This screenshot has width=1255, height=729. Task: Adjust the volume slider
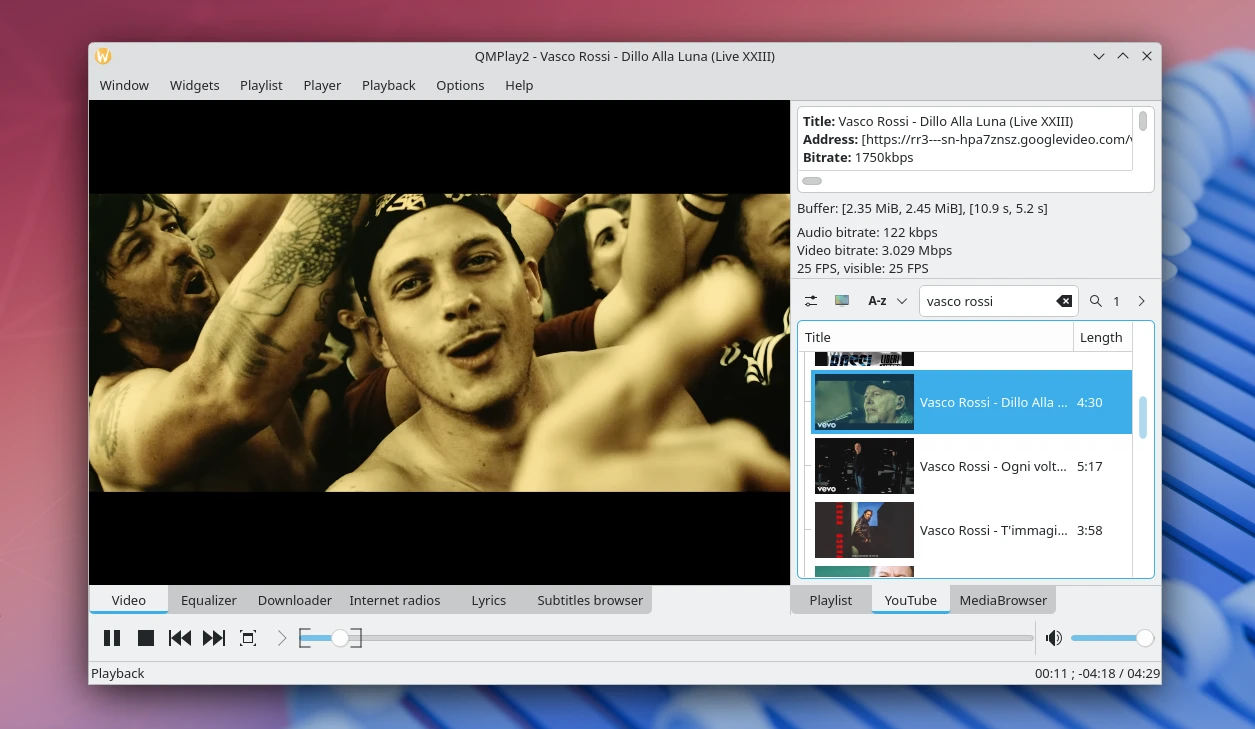[1113, 637]
